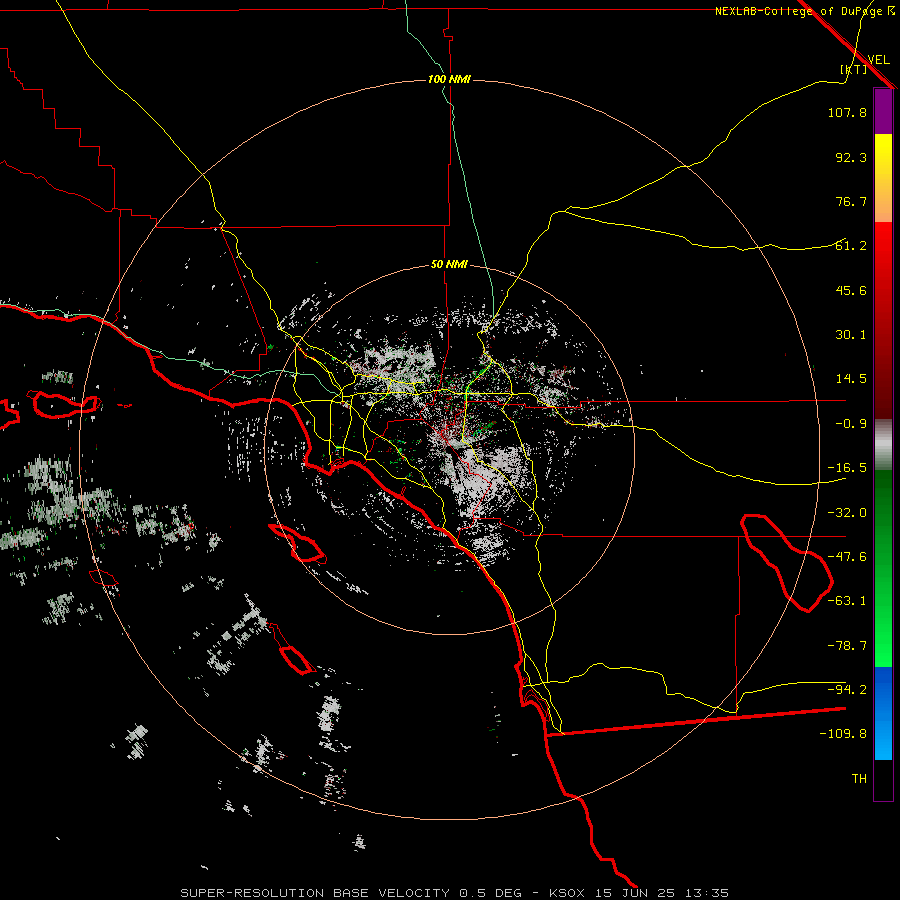Click the 76.7 velocity scale value
This screenshot has height=900, width=900.
point(851,201)
